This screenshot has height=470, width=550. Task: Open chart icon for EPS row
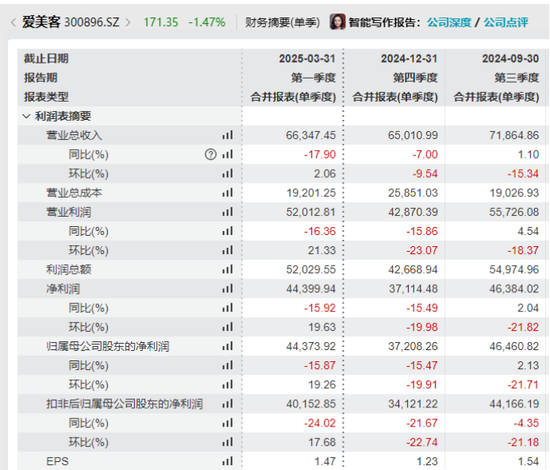point(227,461)
